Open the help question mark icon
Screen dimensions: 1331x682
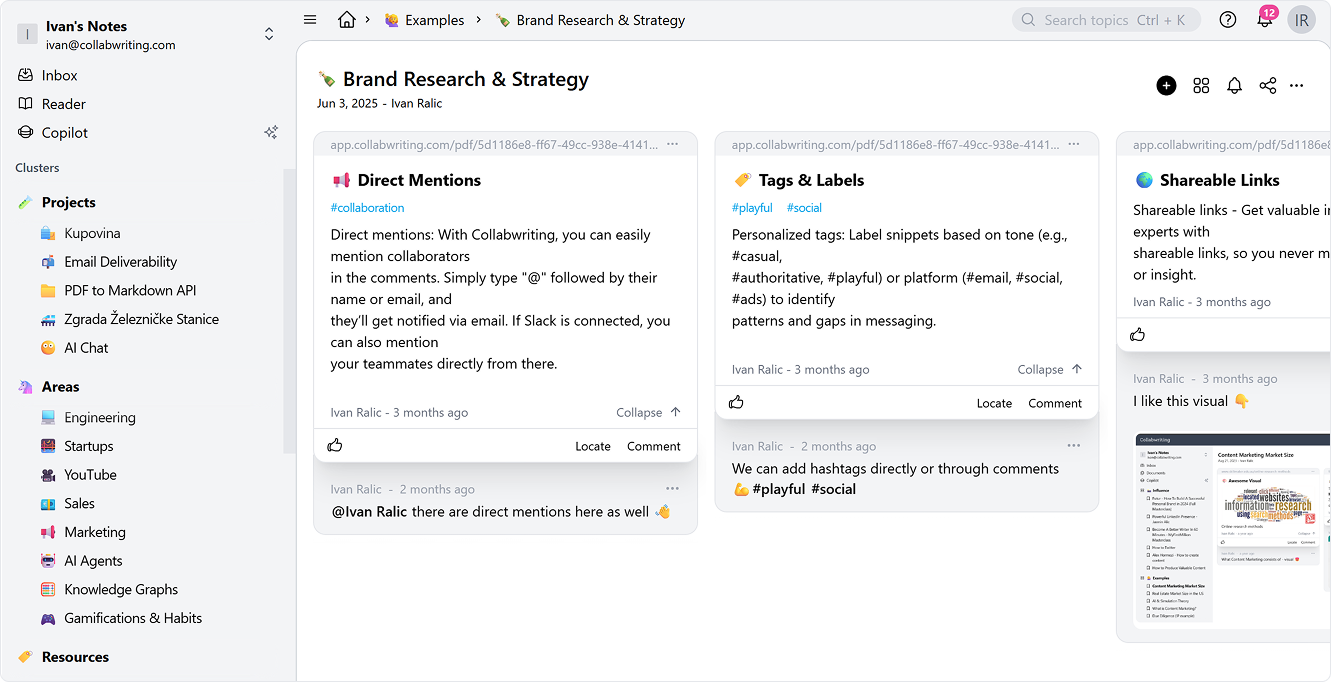coord(1228,20)
